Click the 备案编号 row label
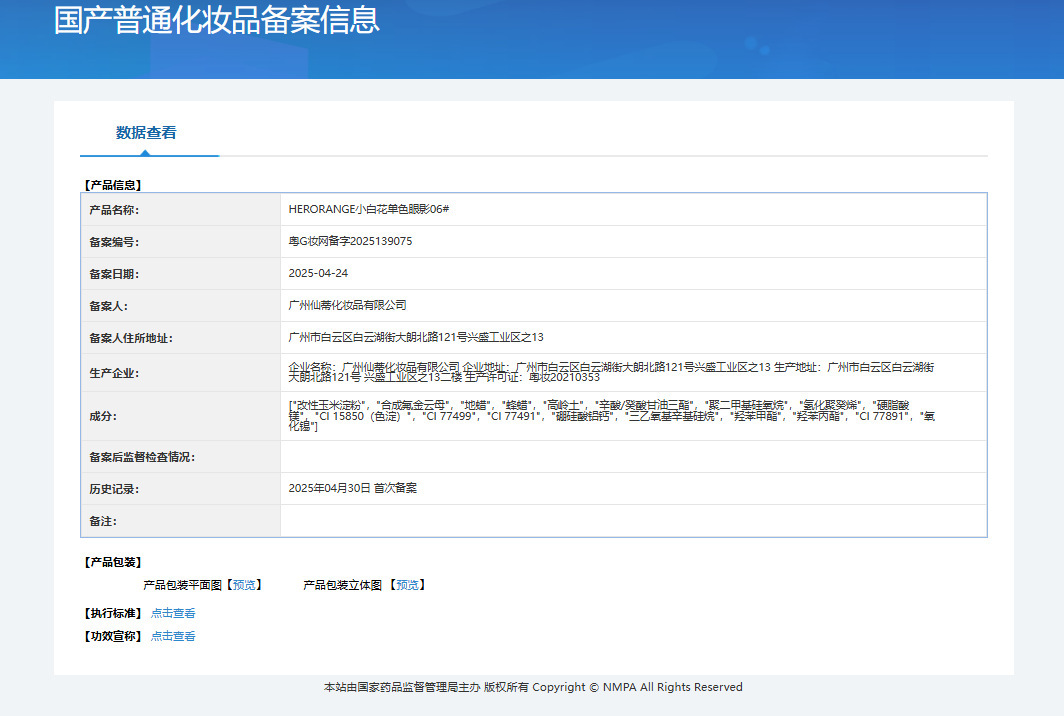 (x=114, y=242)
